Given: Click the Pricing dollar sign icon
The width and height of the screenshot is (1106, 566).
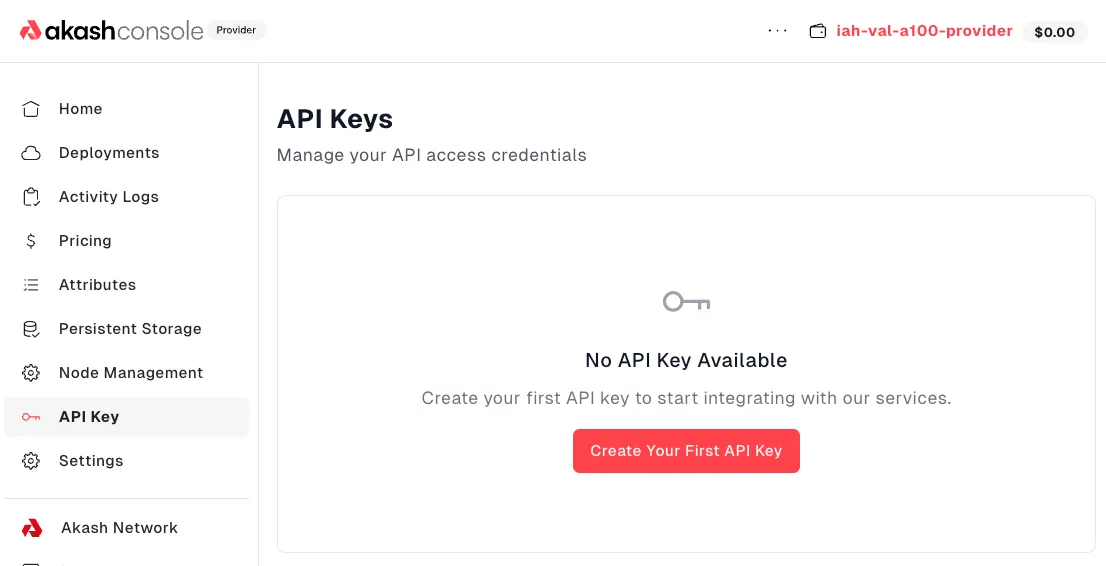Looking at the screenshot, I should pos(31,241).
